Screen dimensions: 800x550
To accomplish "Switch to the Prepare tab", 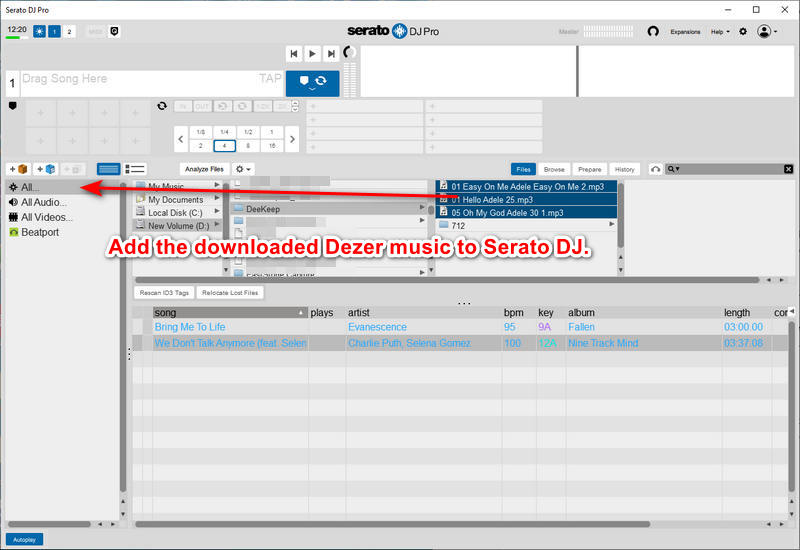I will point(590,169).
